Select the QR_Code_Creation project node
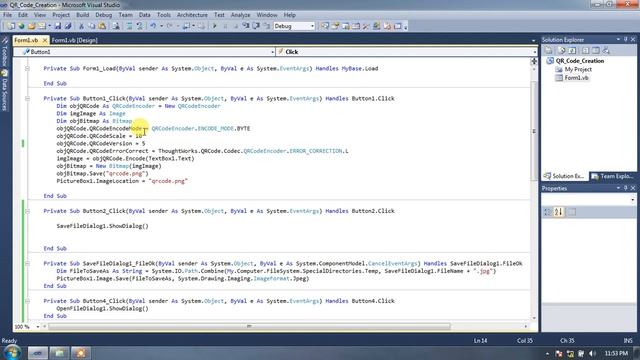 (580, 61)
